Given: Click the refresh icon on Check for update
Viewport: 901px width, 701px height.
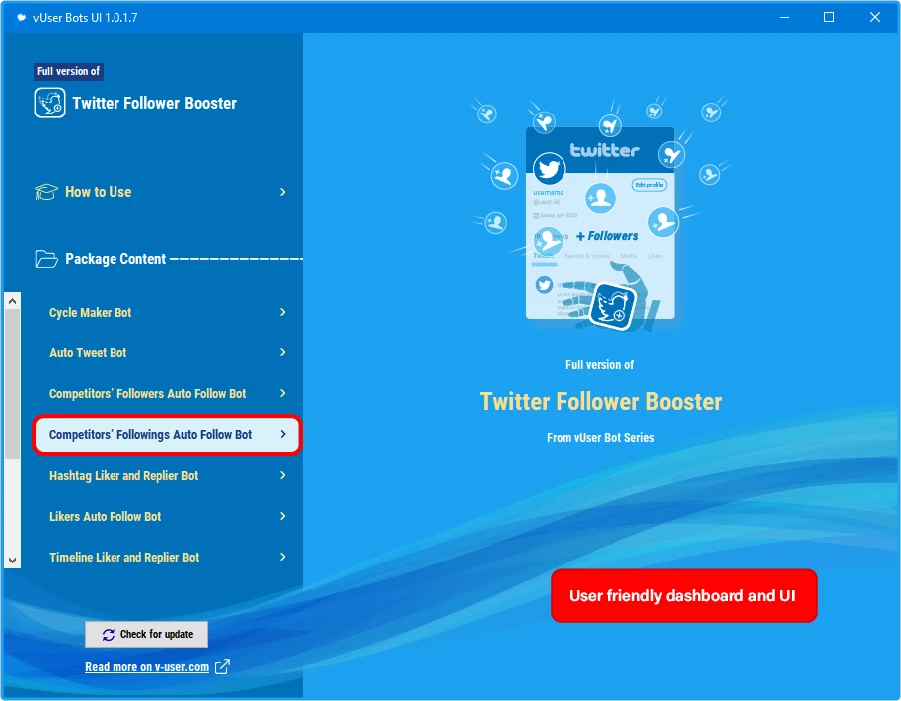Looking at the screenshot, I should click(109, 634).
